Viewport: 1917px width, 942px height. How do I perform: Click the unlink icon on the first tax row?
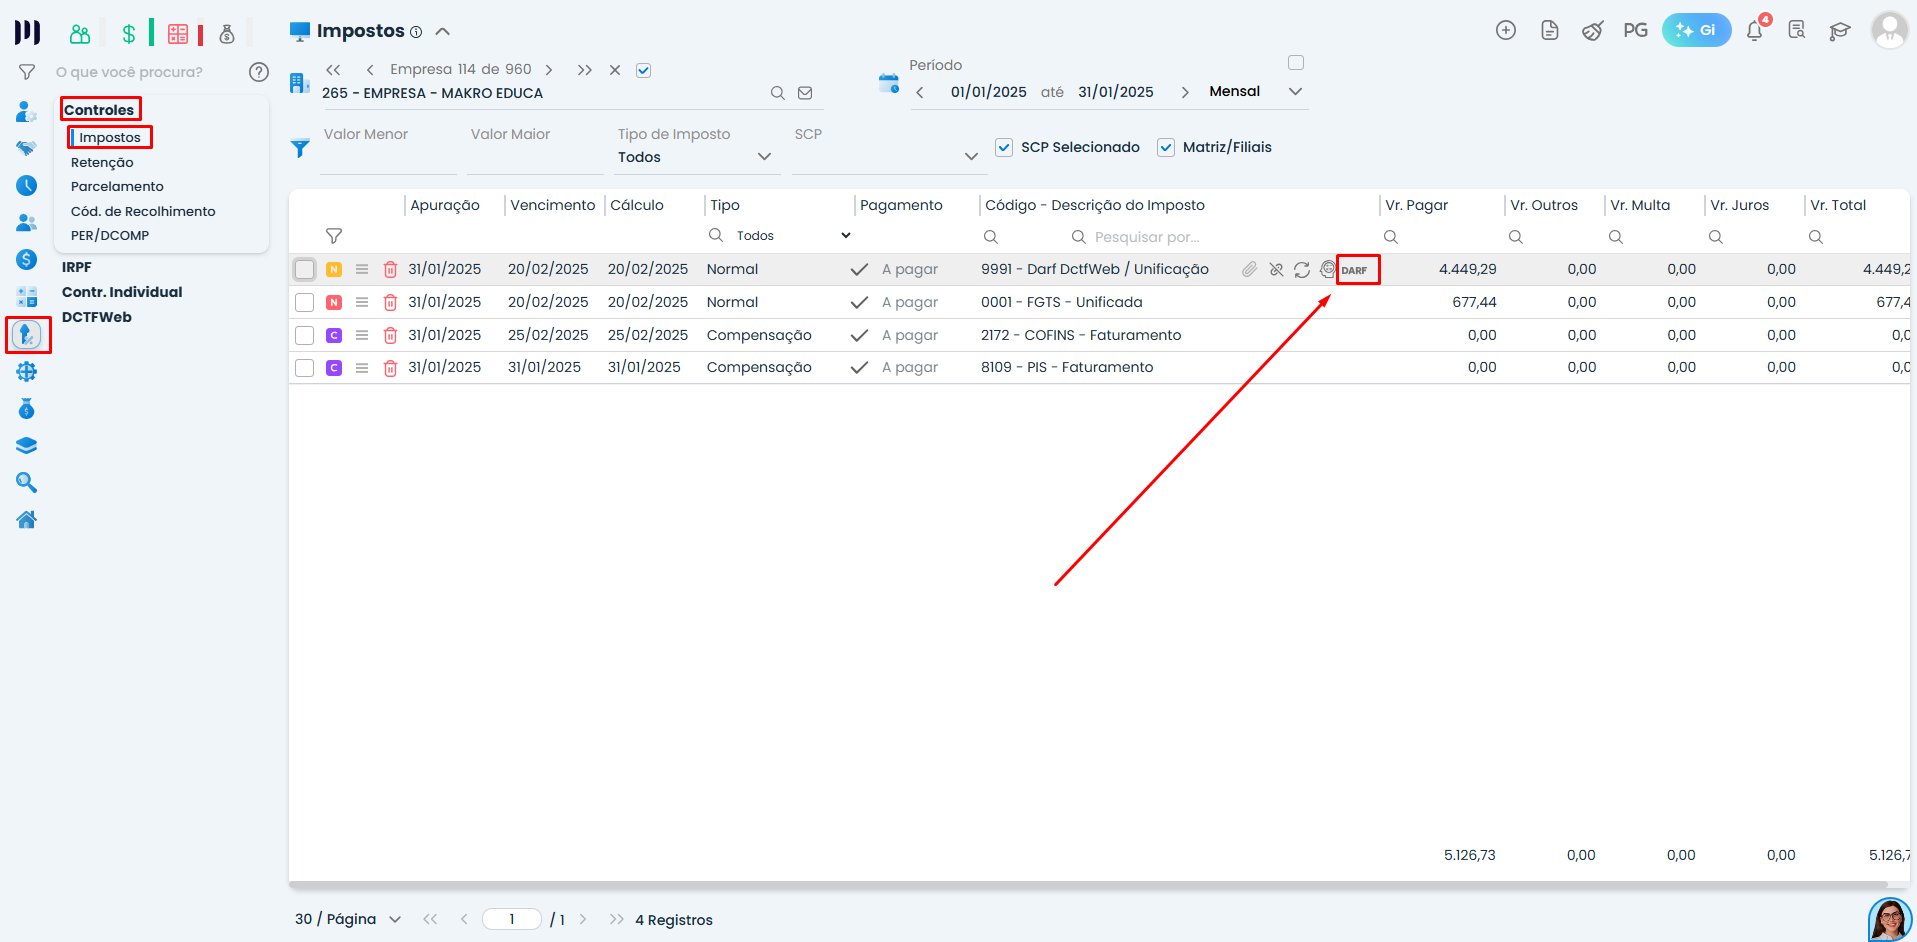pyautogui.click(x=1275, y=269)
